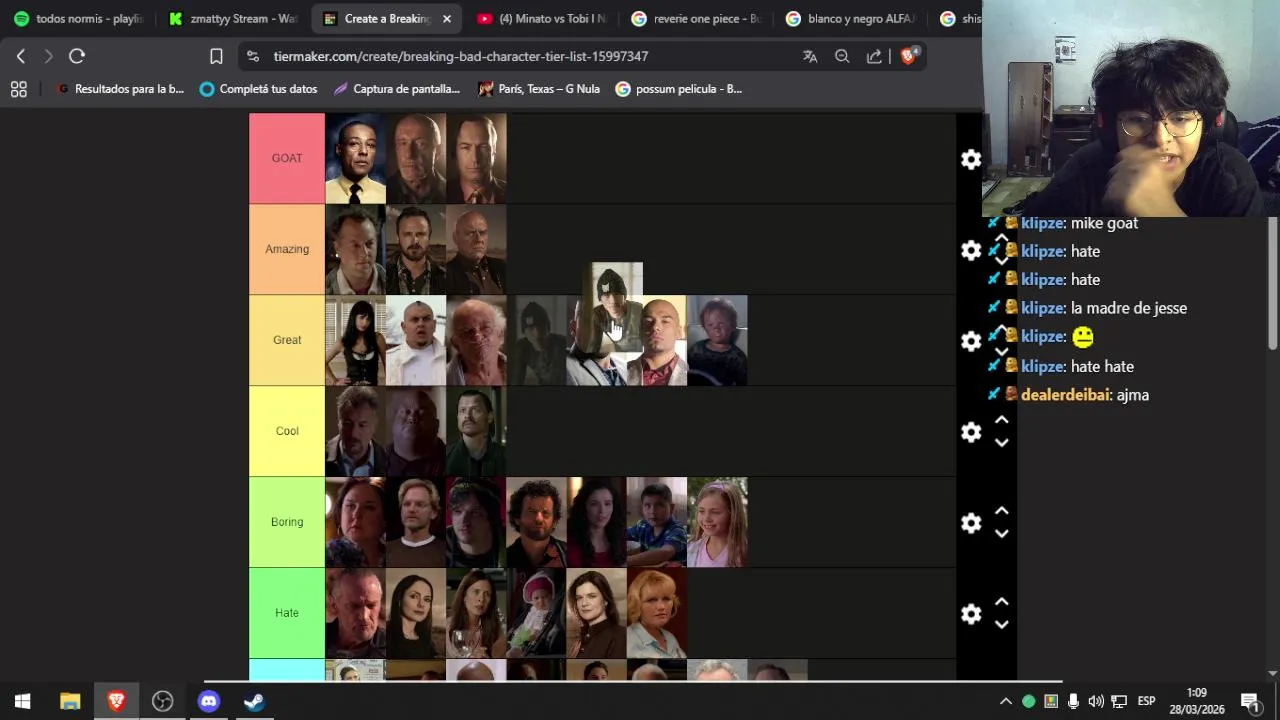This screenshot has height=720, width=1280.
Task: Open Discord from the taskbar
Action: (x=208, y=701)
